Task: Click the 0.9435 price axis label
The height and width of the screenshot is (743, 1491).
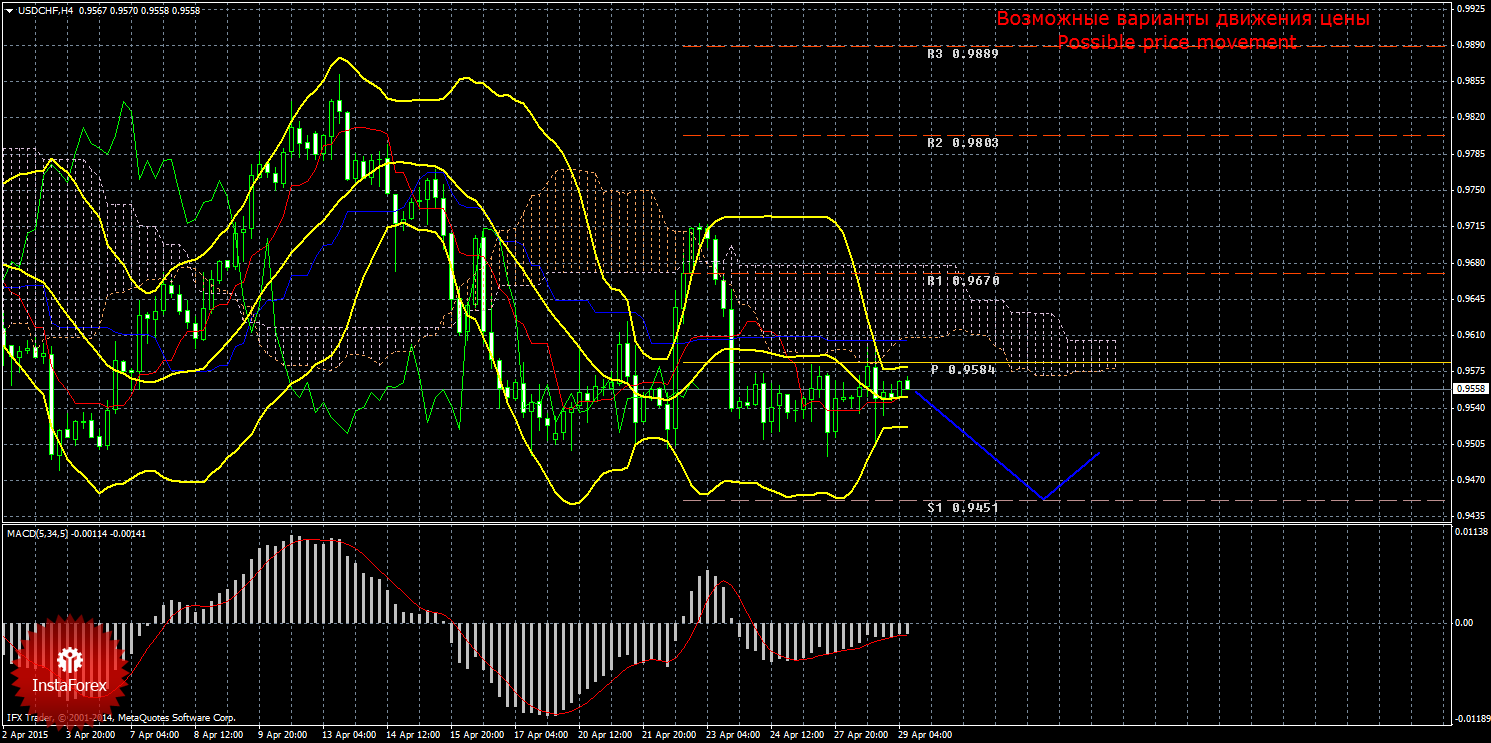Action: click(x=1470, y=516)
